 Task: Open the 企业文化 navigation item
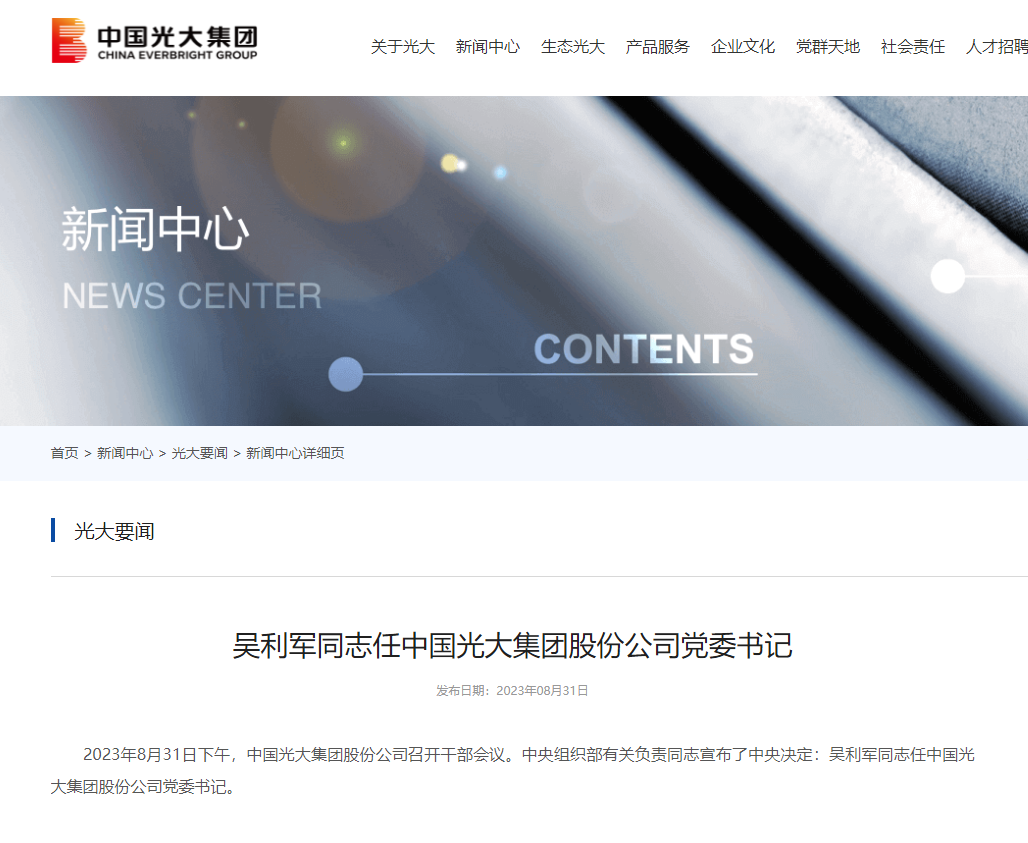point(743,46)
